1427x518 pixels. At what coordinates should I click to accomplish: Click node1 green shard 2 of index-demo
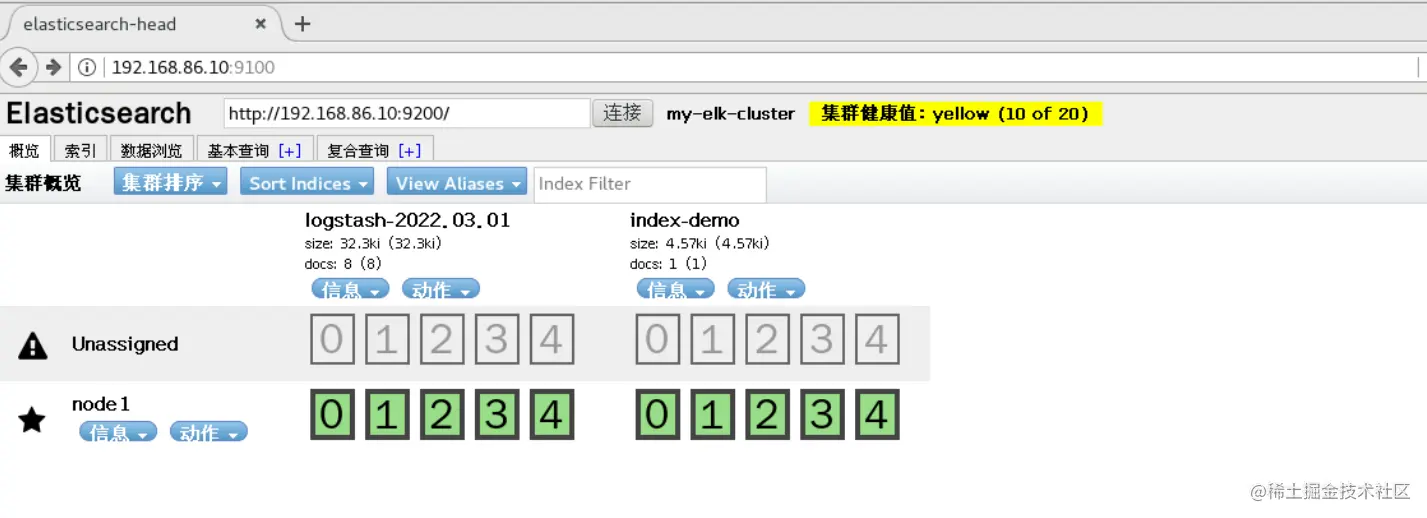(767, 414)
